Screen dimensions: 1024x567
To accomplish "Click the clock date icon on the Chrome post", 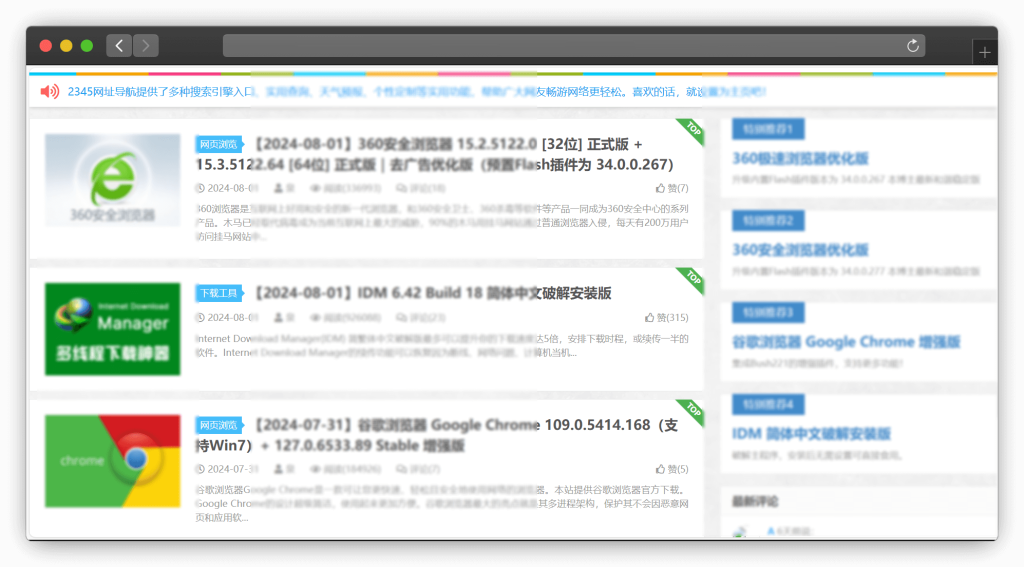I will [x=200, y=469].
